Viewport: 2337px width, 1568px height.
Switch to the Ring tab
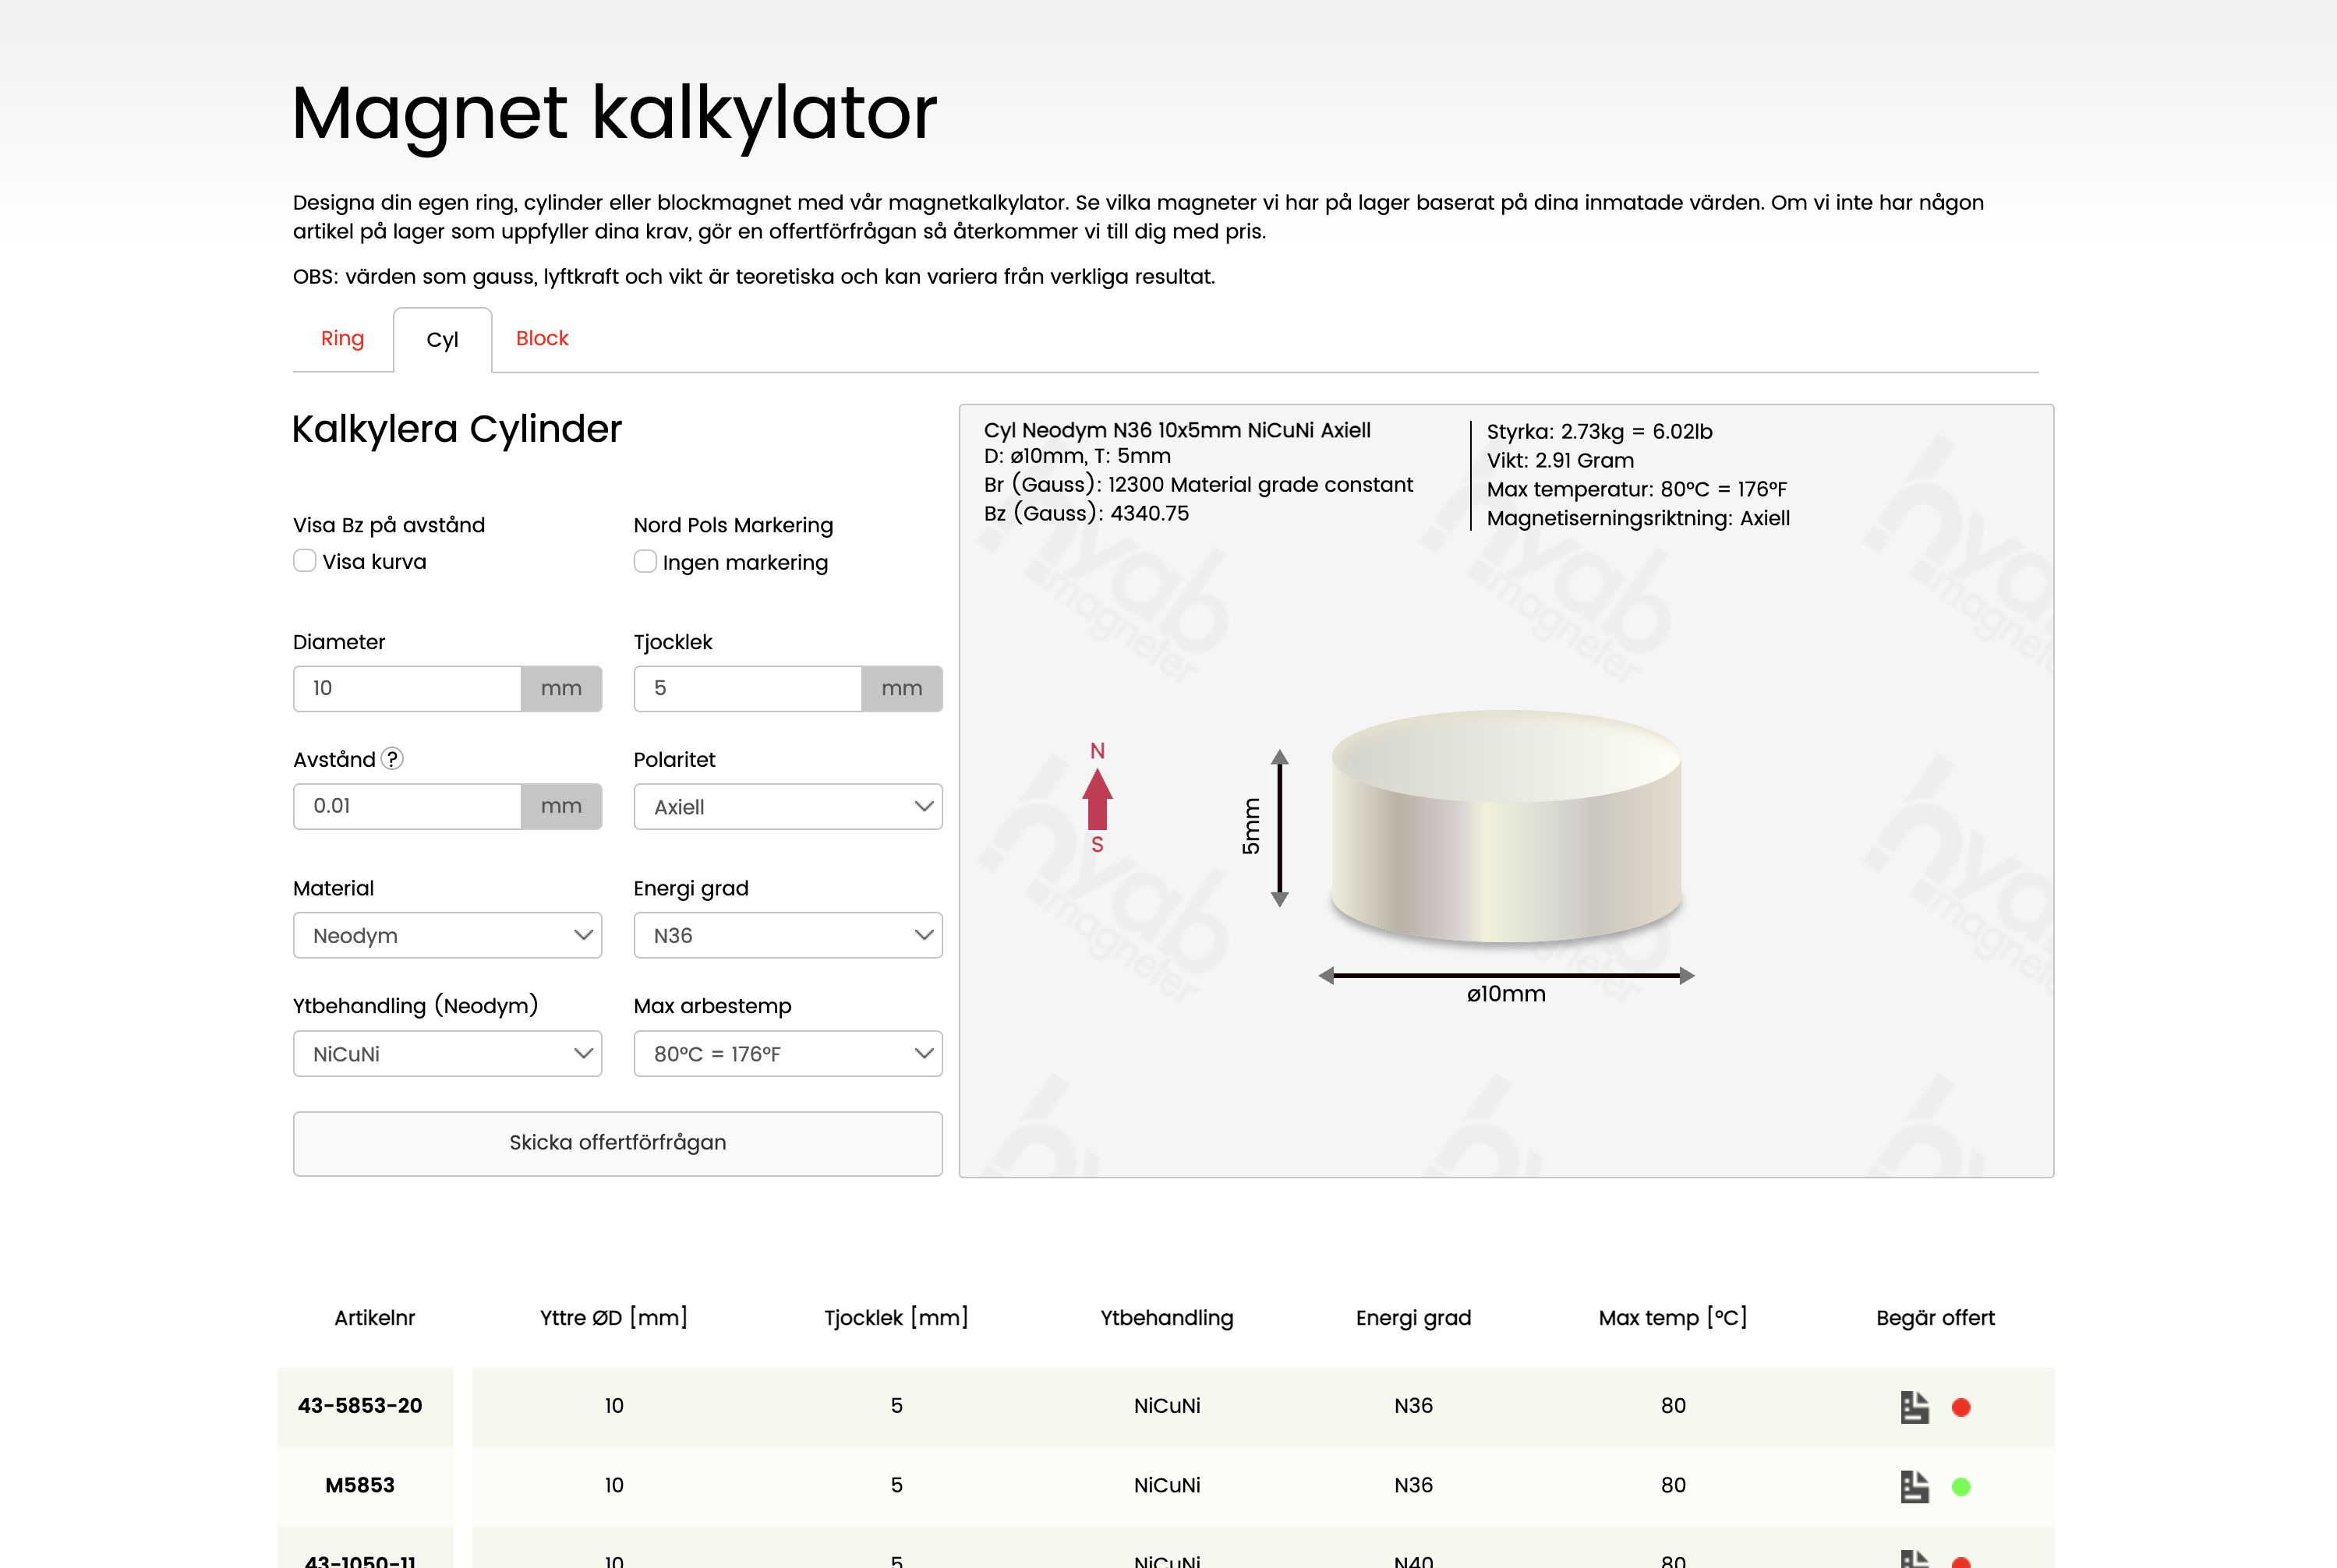[x=342, y=338]
